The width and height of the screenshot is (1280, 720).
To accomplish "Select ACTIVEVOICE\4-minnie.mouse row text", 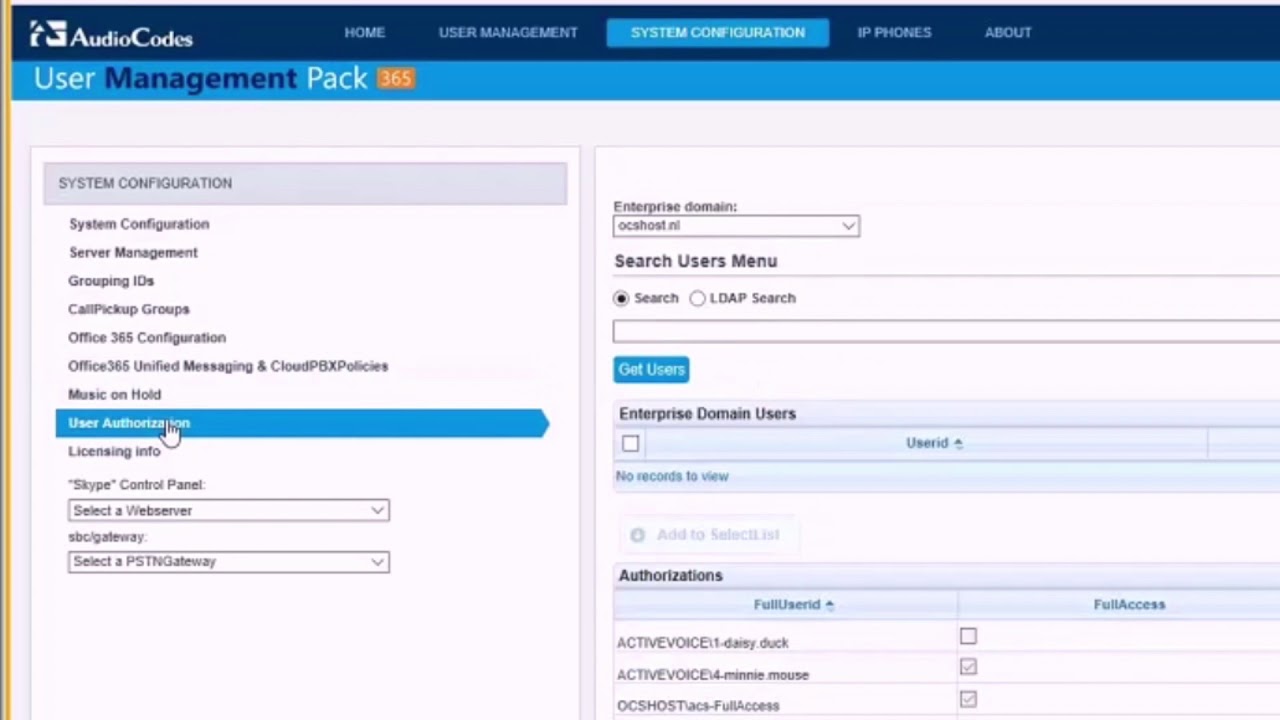I will (713, 675).
